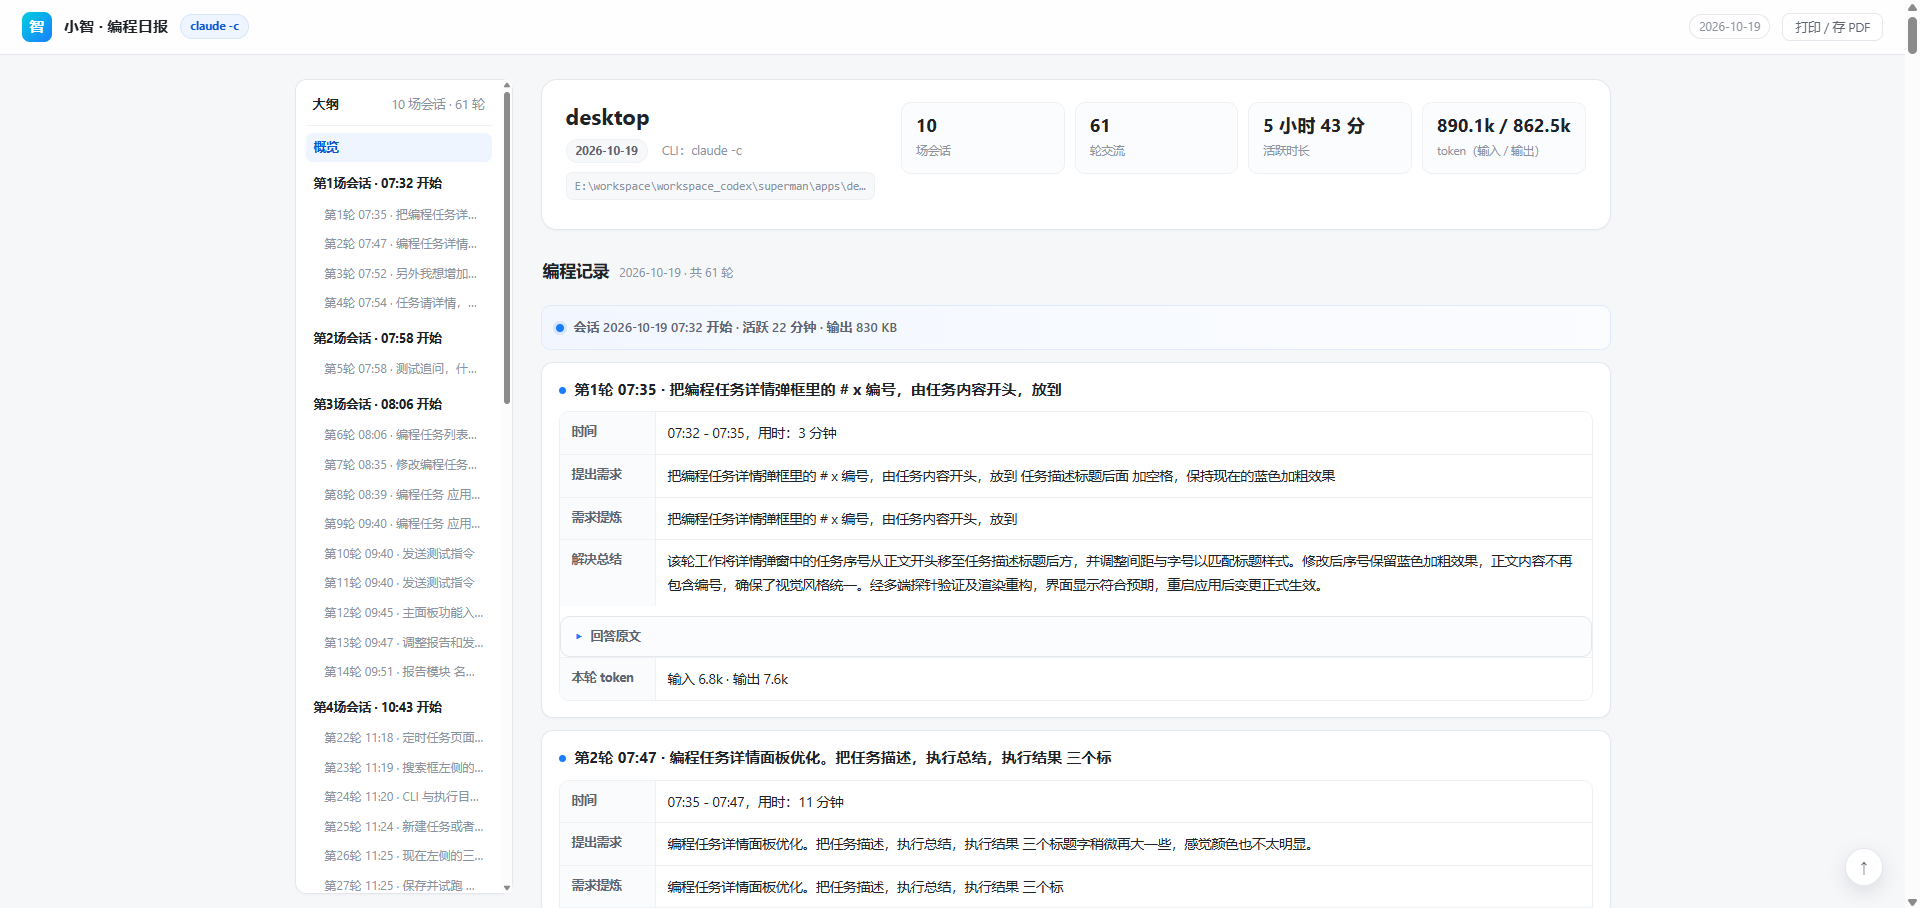Jump to 第6轮 08:06 in outline
This screenshot has height=908, width=1920.
[x=401, y=435]
